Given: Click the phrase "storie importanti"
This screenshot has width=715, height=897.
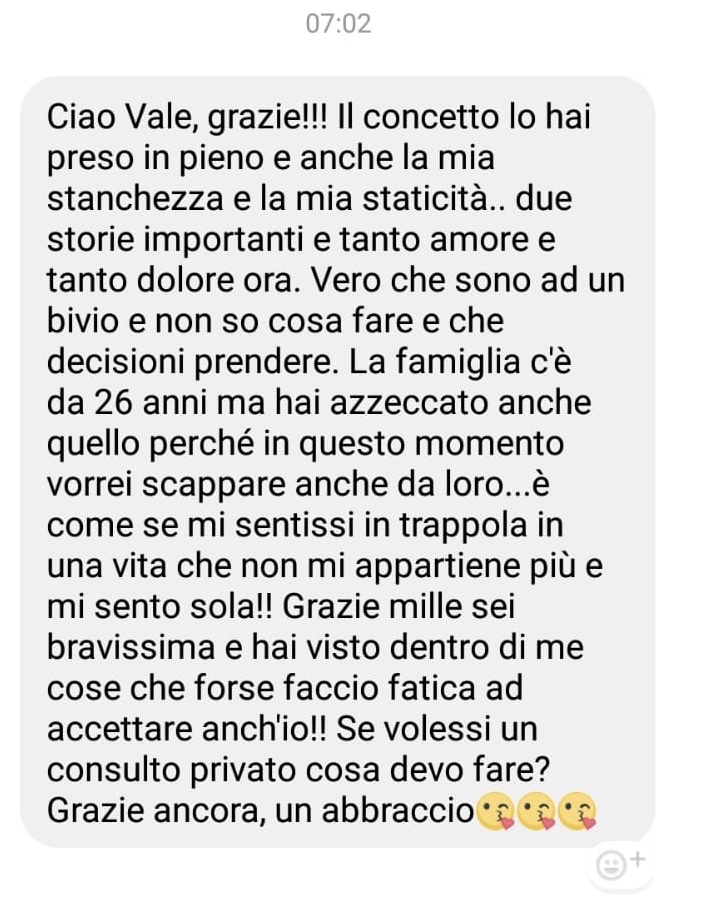Looking at the screenshot, I should click(175, 241).
